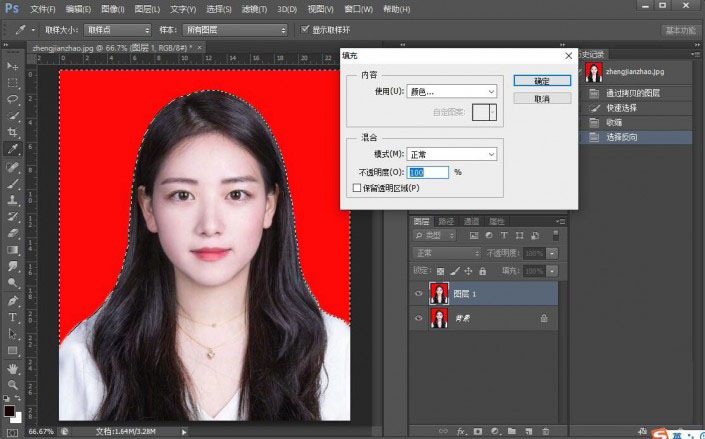Click the 取消 button
The height and width of the screenshot is (439, 705).
(542, 99)
